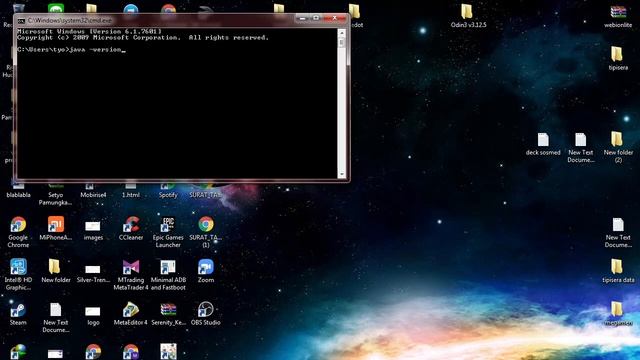Select the Spotify desktop label
This screenshot has height=360, width=640.
click(168, 195)
